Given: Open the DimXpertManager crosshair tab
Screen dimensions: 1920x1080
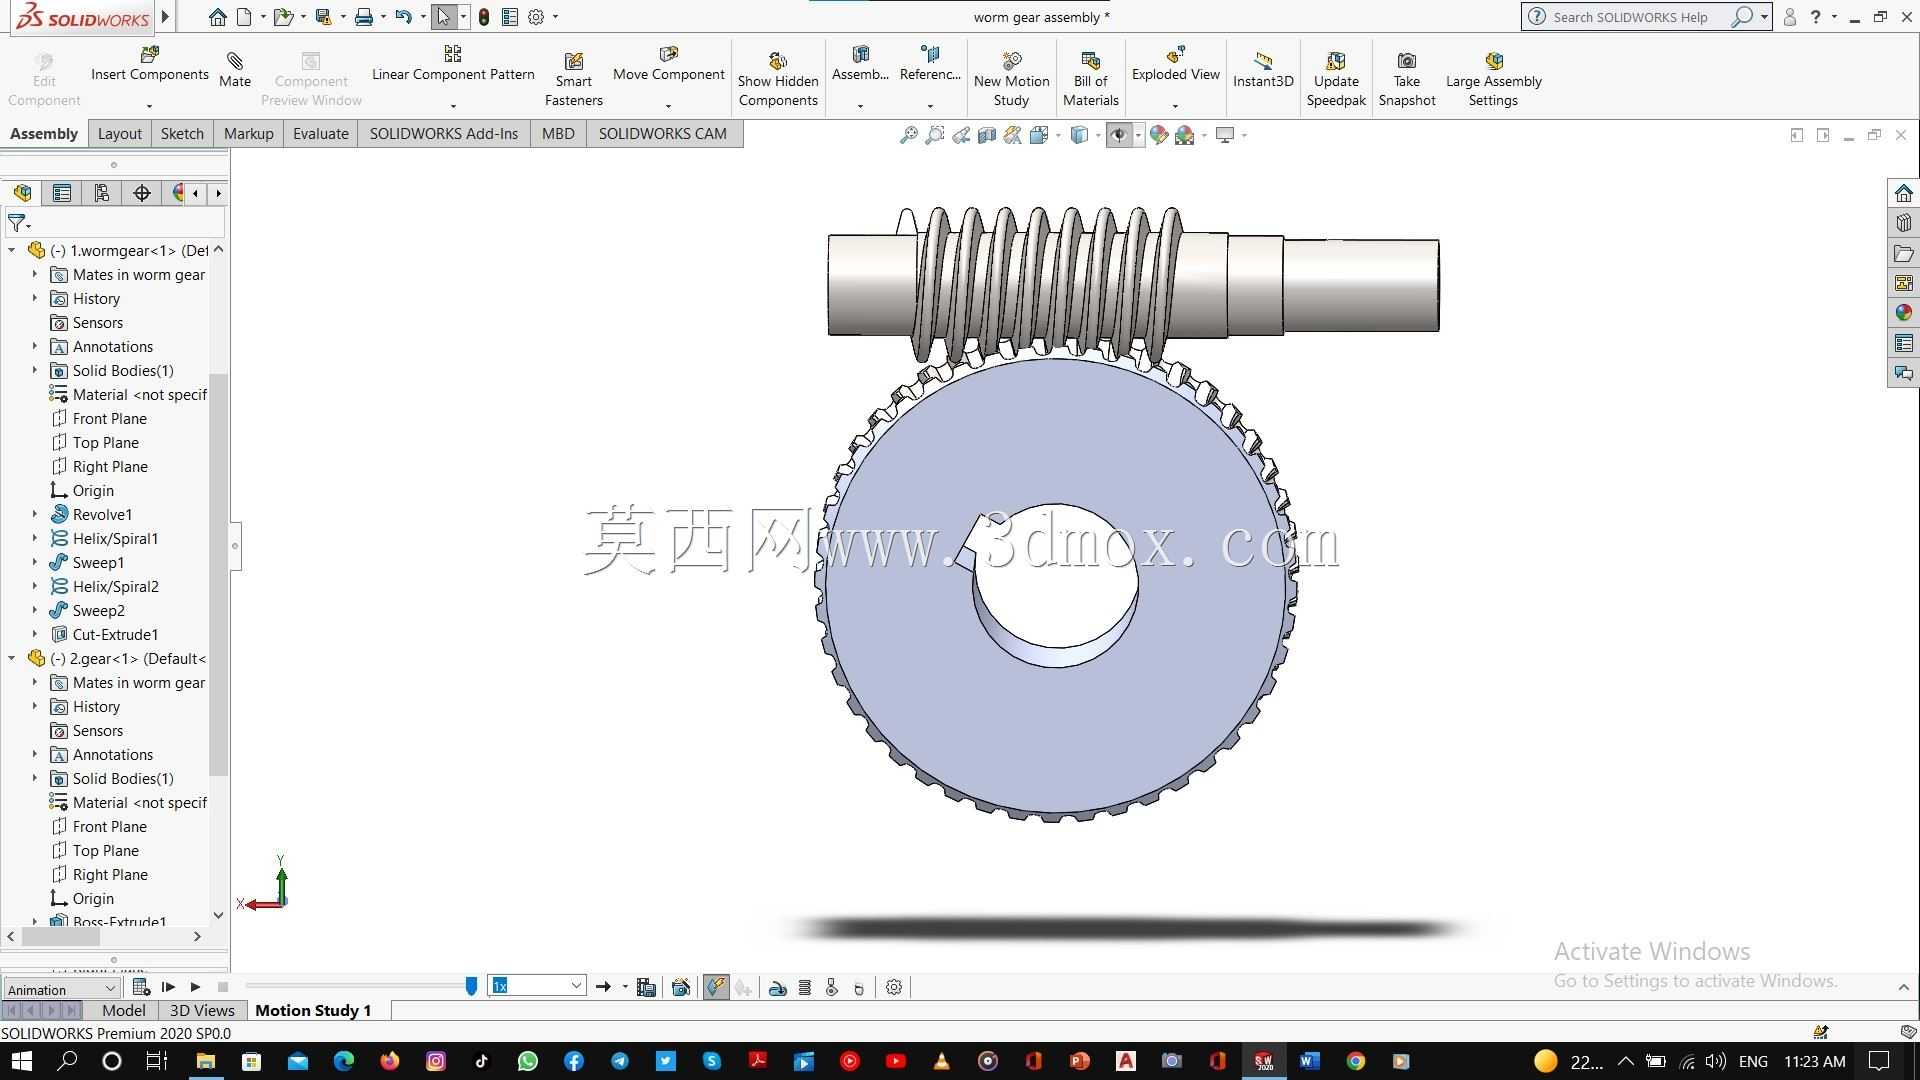Looking at the screenshot, I should click(x=142, y=193).
